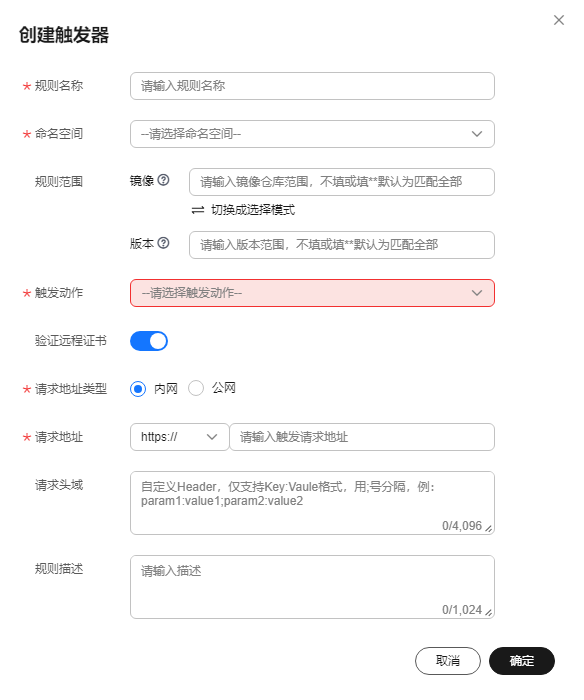Click the swap arrows icon before 切换成选择模式
This screenshot has height=700, width=584.
198,210
